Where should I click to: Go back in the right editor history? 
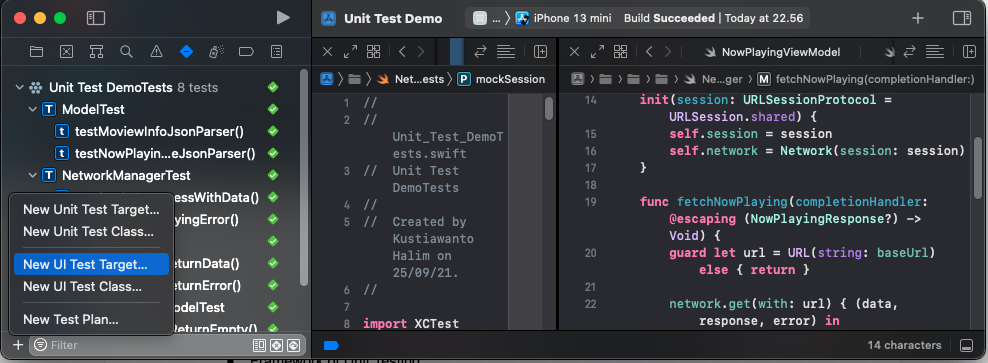649,52
